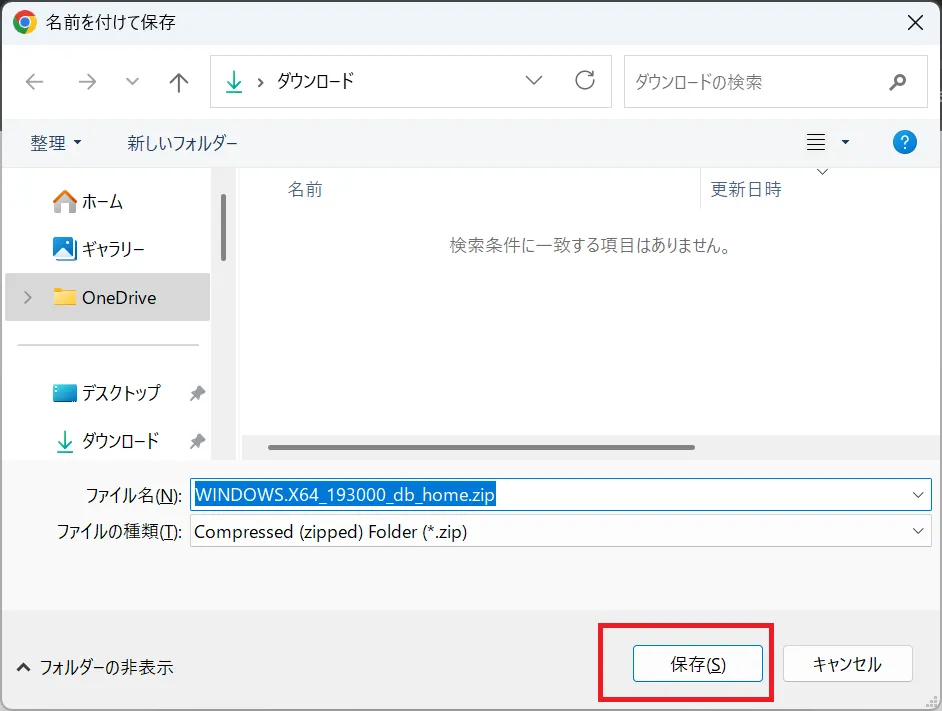942x711 pixels.
Task: Click the ホーム house icon
Action: tap(64, 201)
